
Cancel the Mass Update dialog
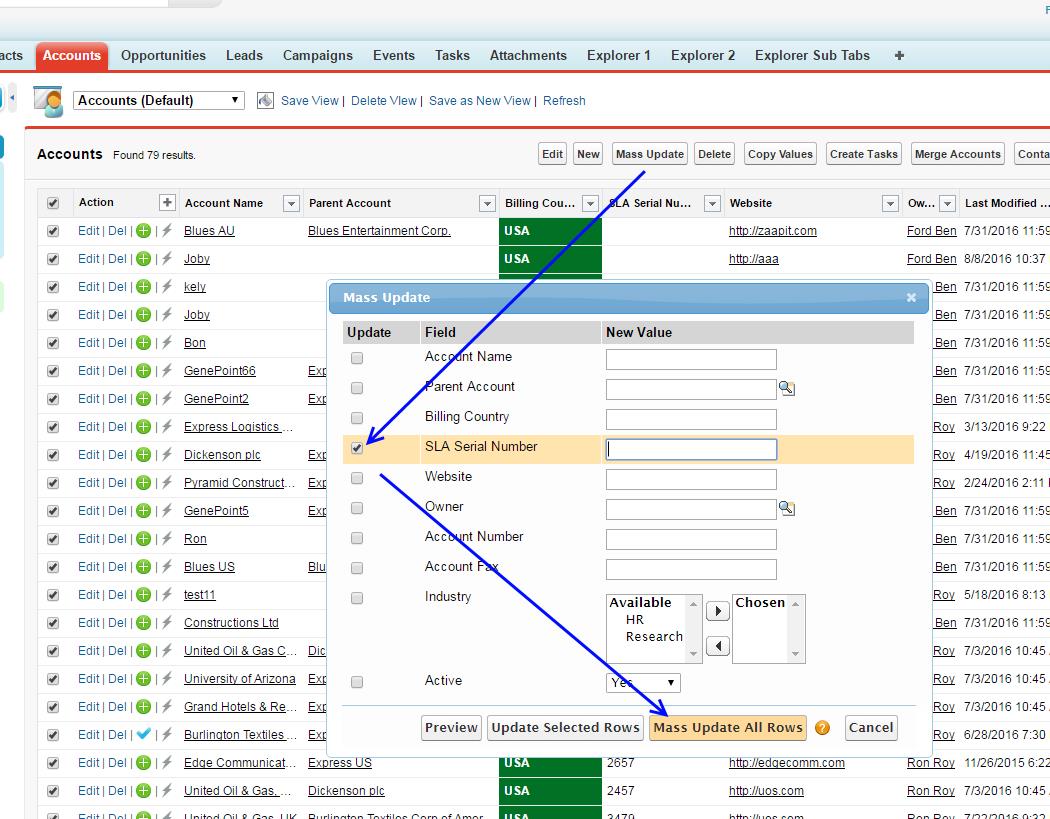pos(871,728)
